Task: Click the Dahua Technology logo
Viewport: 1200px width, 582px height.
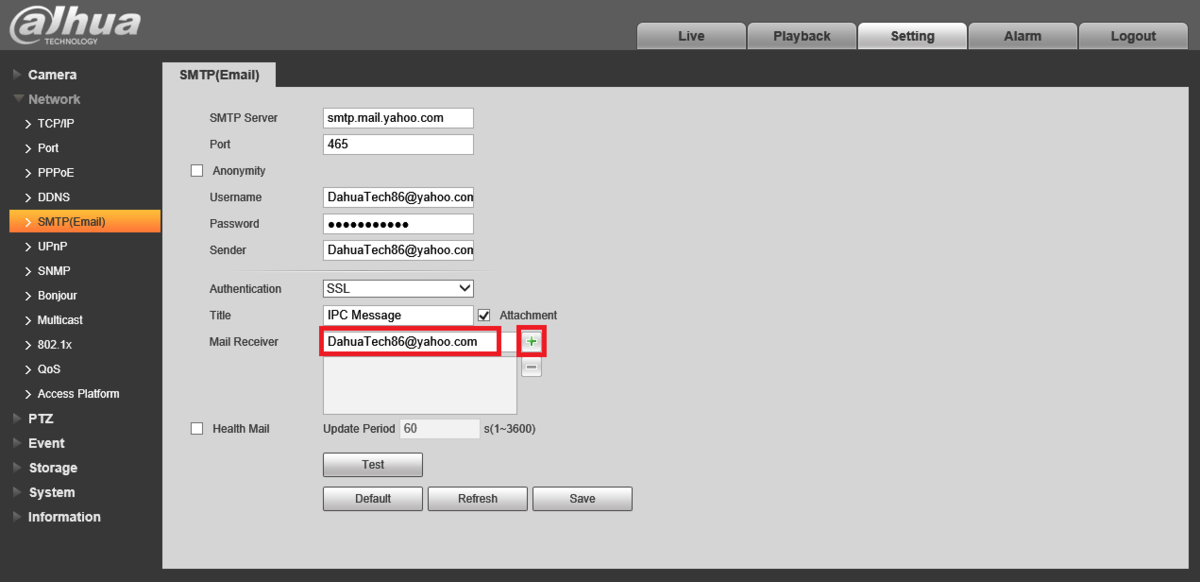Action: coord(73,27)
